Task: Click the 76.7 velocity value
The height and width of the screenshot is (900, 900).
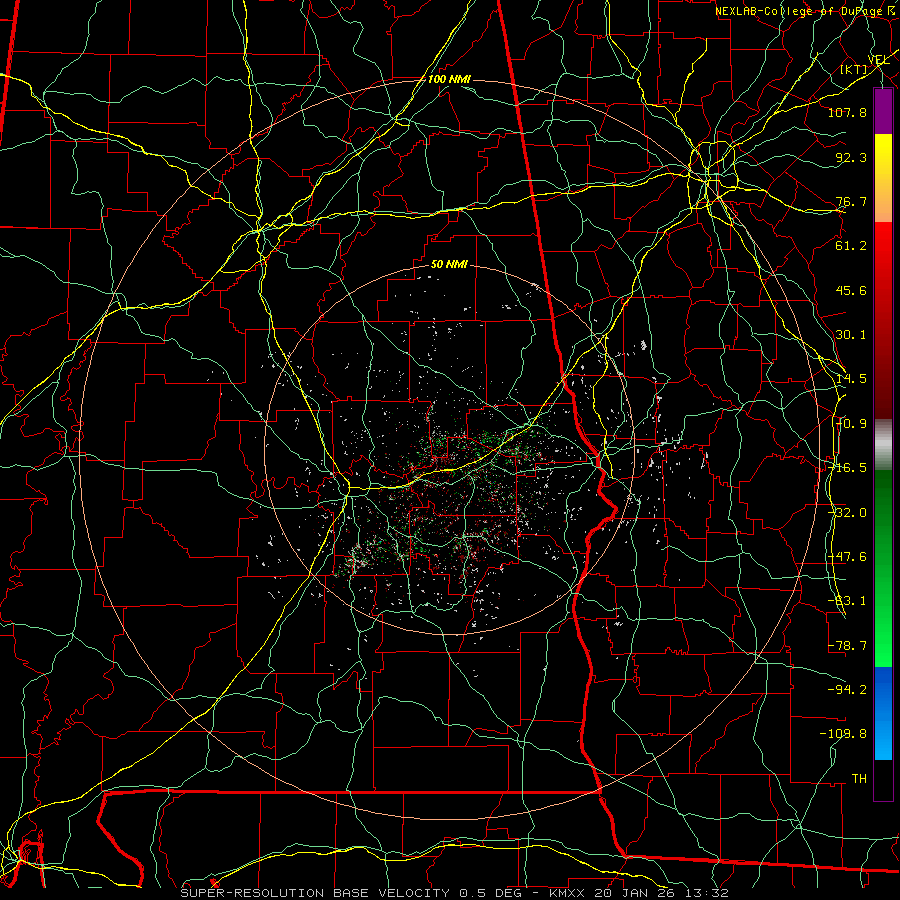Action: [x=851, y=201]
